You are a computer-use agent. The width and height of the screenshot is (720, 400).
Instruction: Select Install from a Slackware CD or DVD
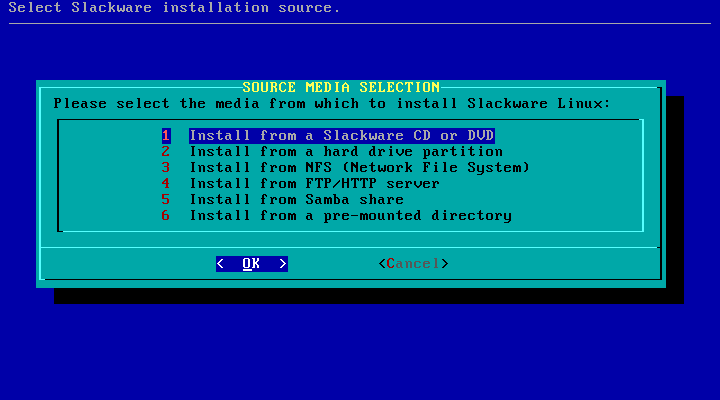tap(342, 135)
